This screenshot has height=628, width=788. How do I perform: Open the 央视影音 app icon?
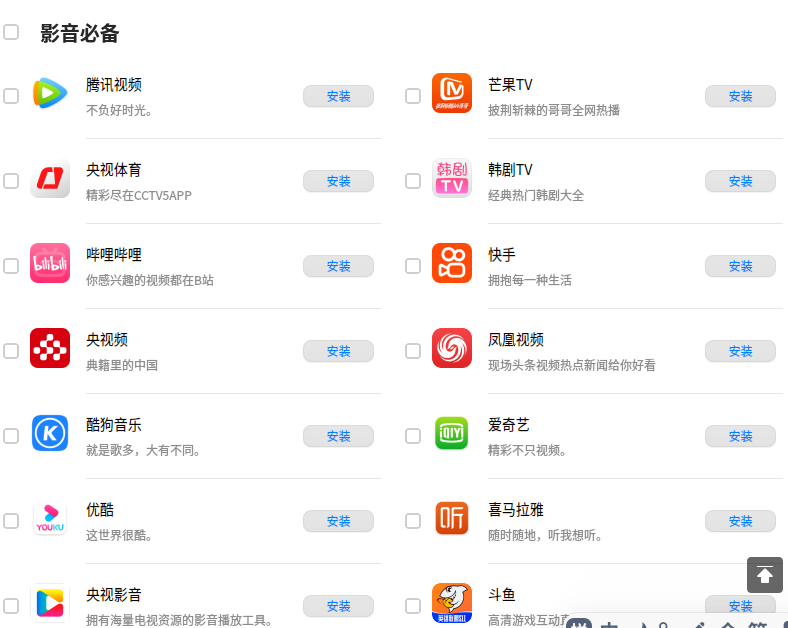click(50, 603)
